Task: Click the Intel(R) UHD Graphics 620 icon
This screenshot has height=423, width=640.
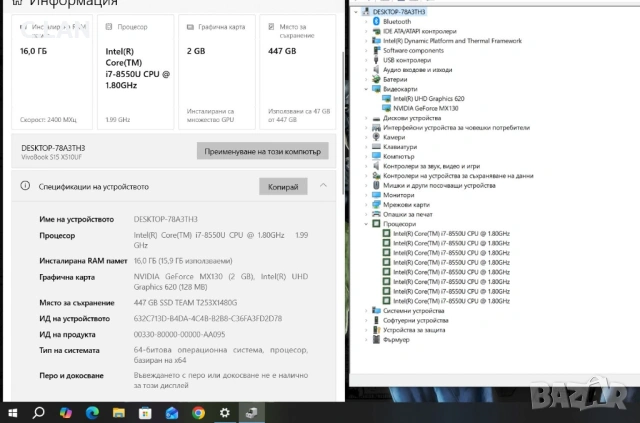Action: pos(386,98)
